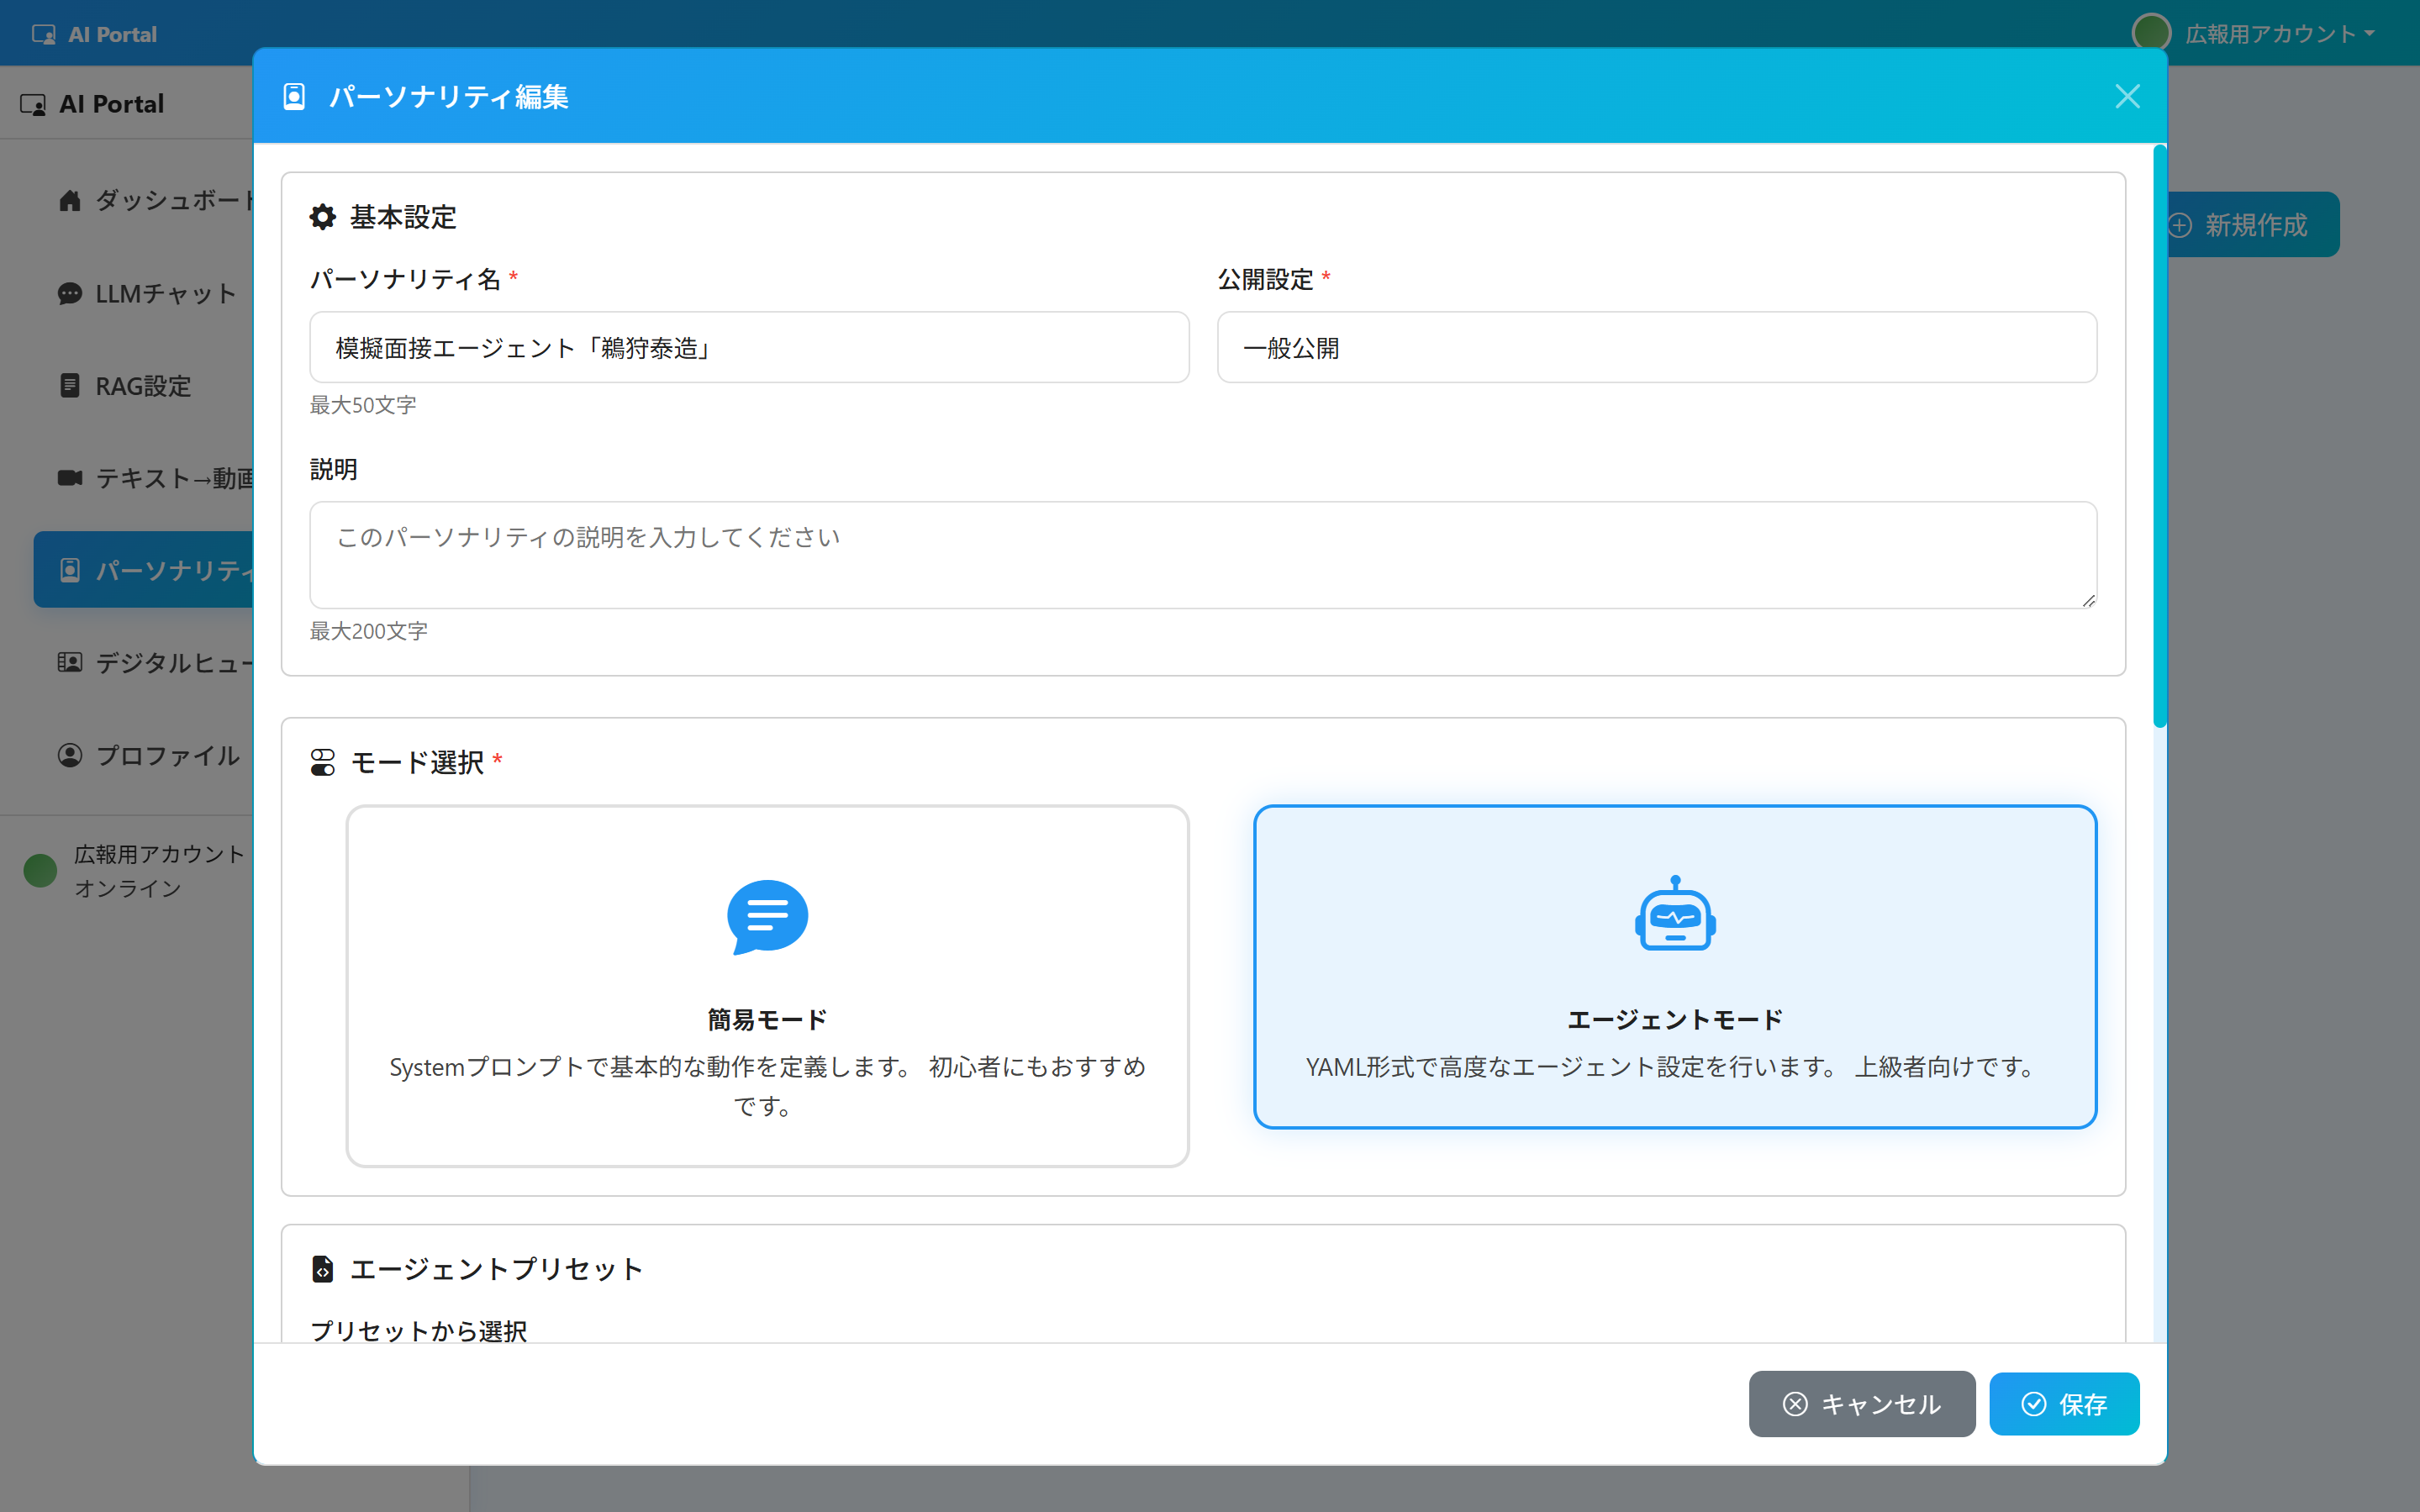The height and width of the screenshot is (1512, 2420).
Task: Click the RAG設定 document icon
Action: pos(69,386)
